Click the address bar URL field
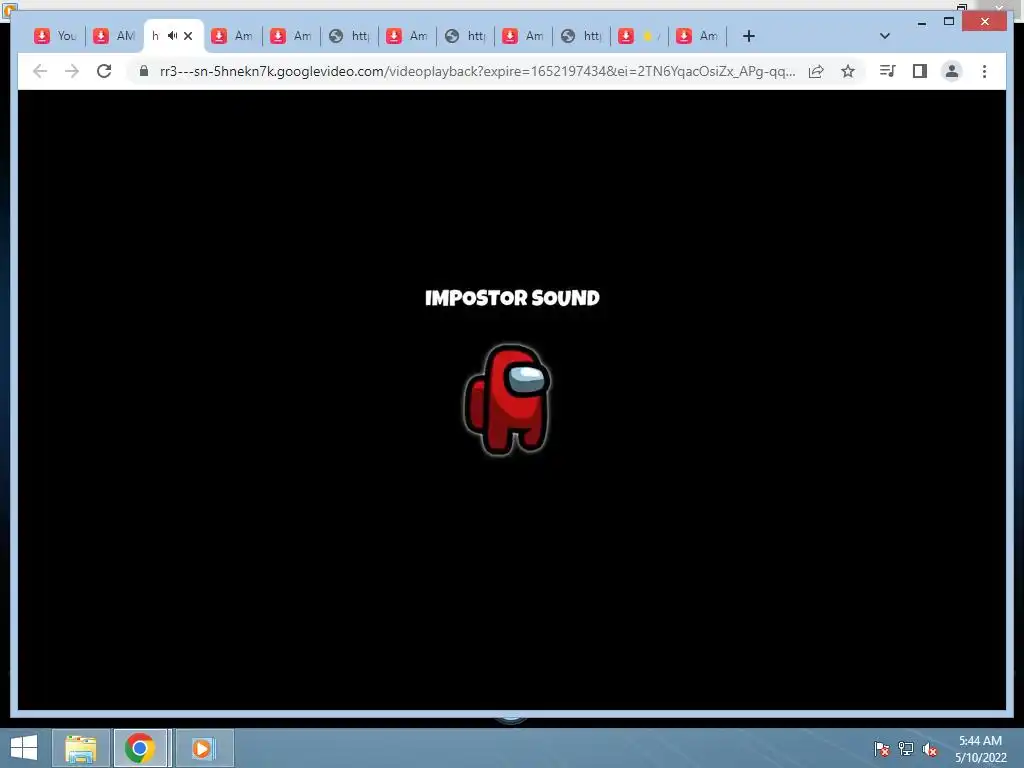The width and height of the screenshot is (1024, 768). pyautogui.click(x=477, y=71)
